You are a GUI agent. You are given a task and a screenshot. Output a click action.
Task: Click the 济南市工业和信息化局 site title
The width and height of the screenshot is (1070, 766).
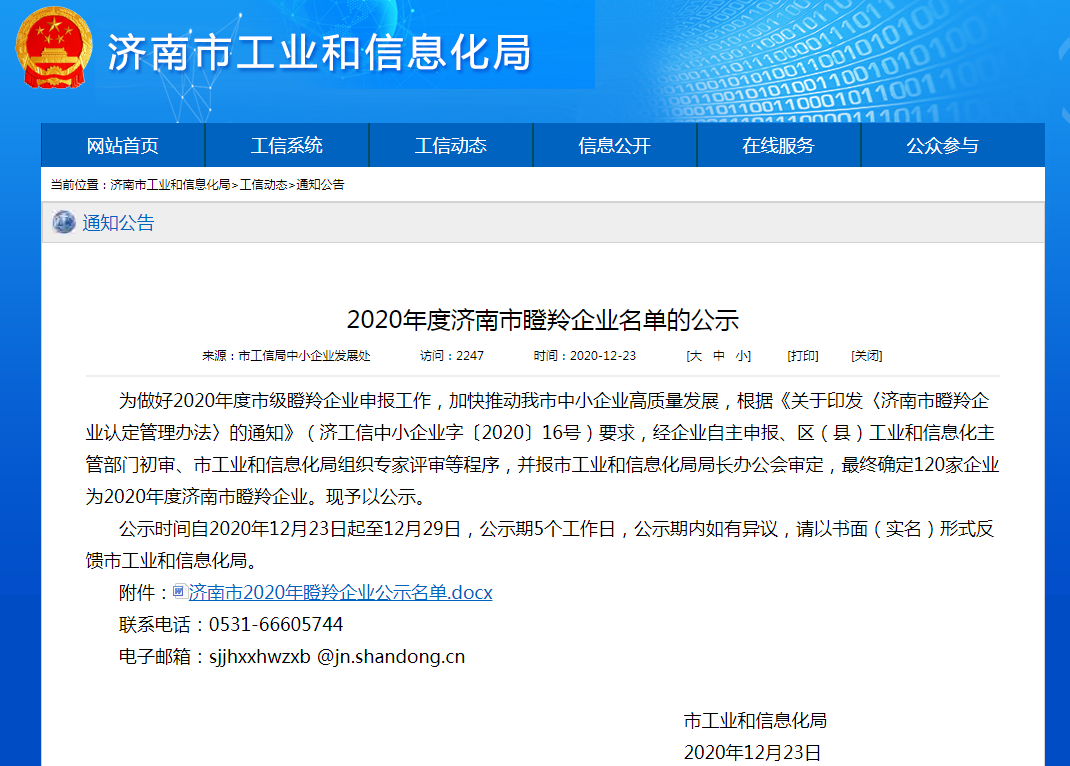point(319,53)
